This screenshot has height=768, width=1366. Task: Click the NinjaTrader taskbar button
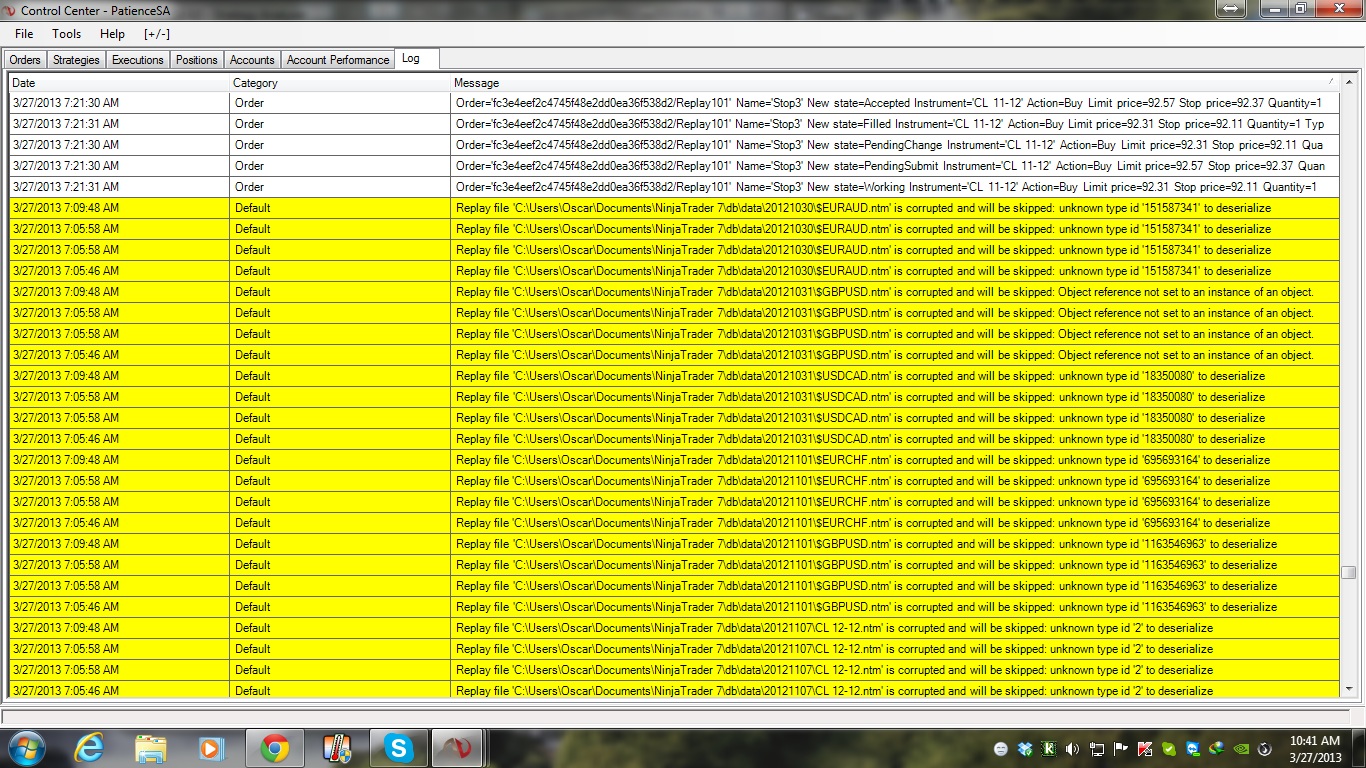[x=459, y=748]
